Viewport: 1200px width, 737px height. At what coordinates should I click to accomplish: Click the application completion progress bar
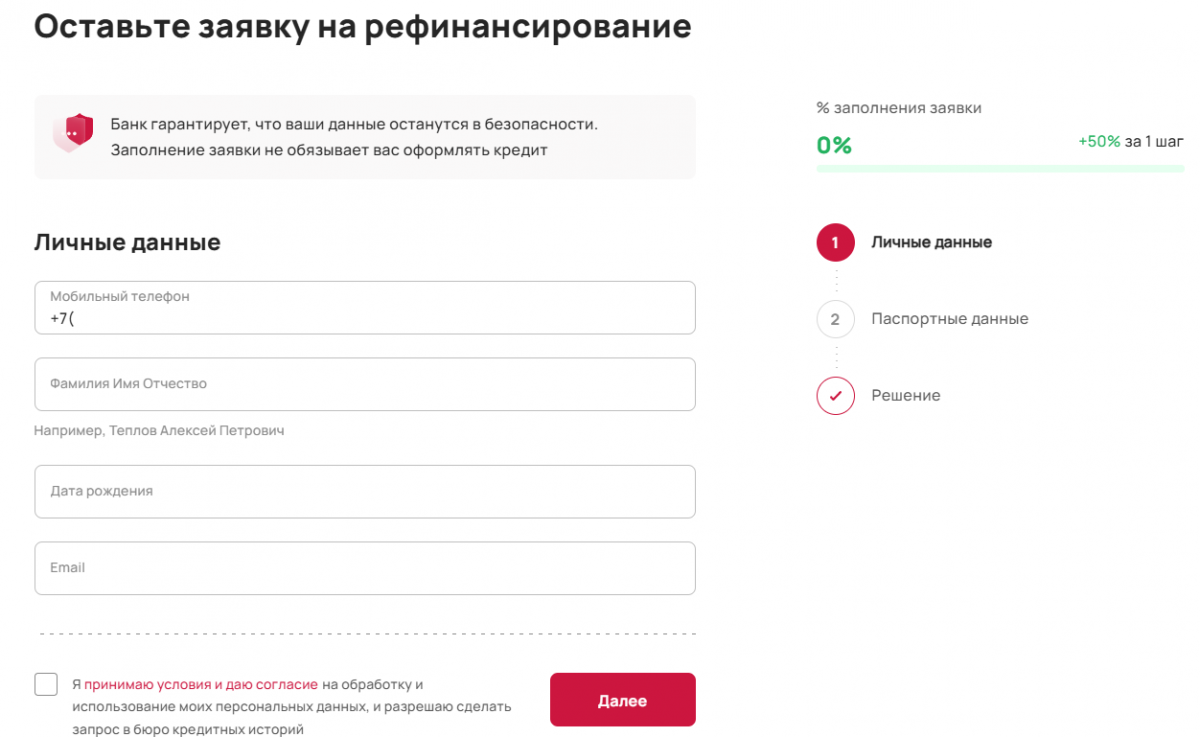click(x=1000, y=169)
